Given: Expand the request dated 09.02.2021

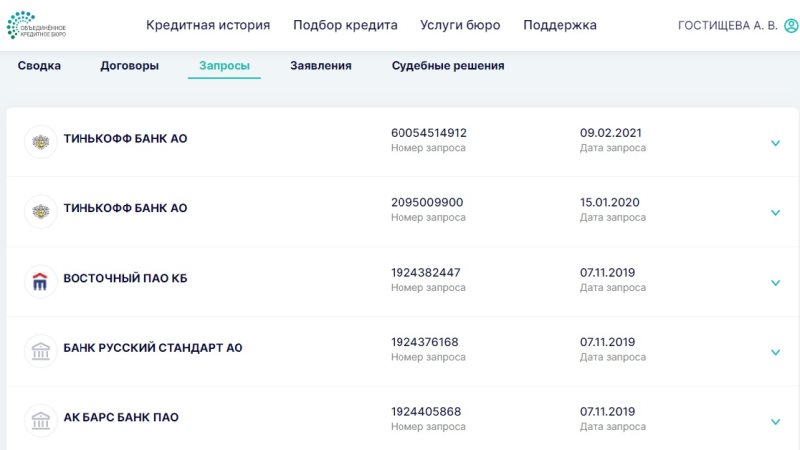Looking at the screenshot, I should click(775, 143).
